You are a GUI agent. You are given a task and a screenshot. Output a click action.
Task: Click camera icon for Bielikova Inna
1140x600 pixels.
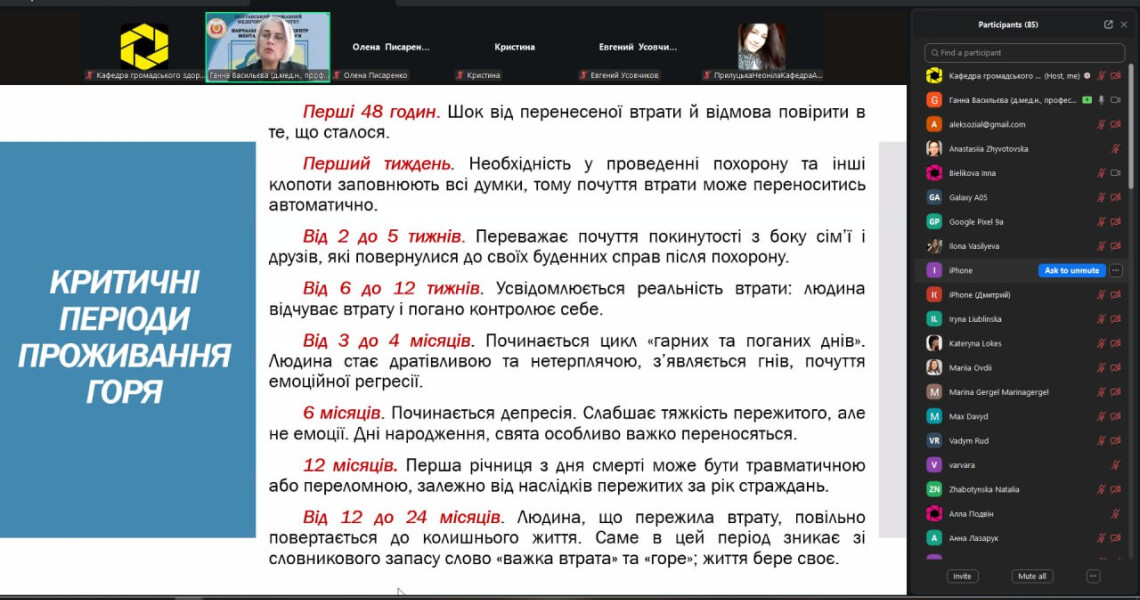tap(1115, 173)
